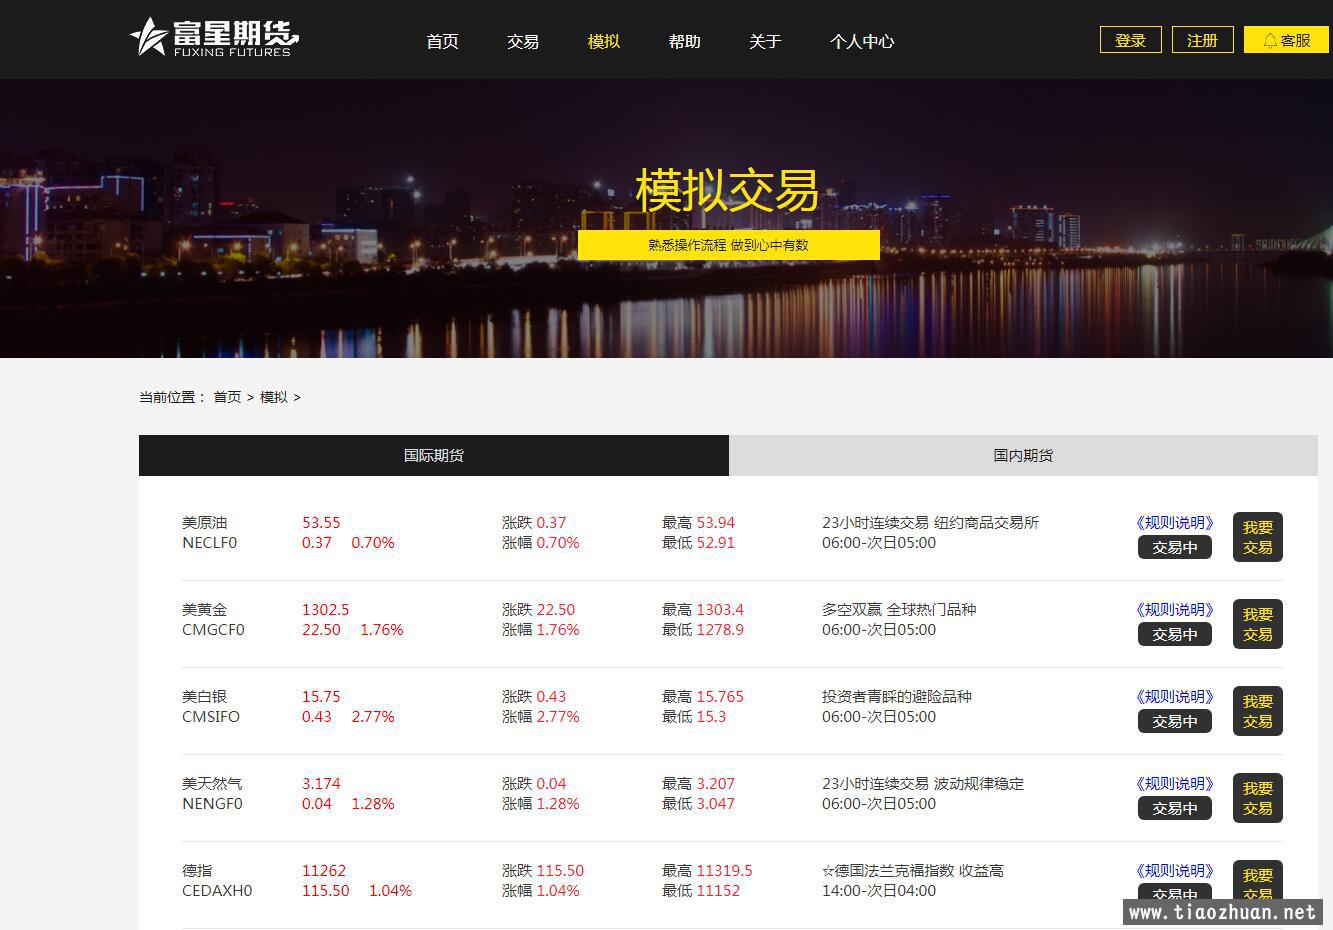Image resolution: width=1333 pixels, height=930 pixels.
Task: Open 《规则说明》 for 美原油
Action: coord(1174,522)
